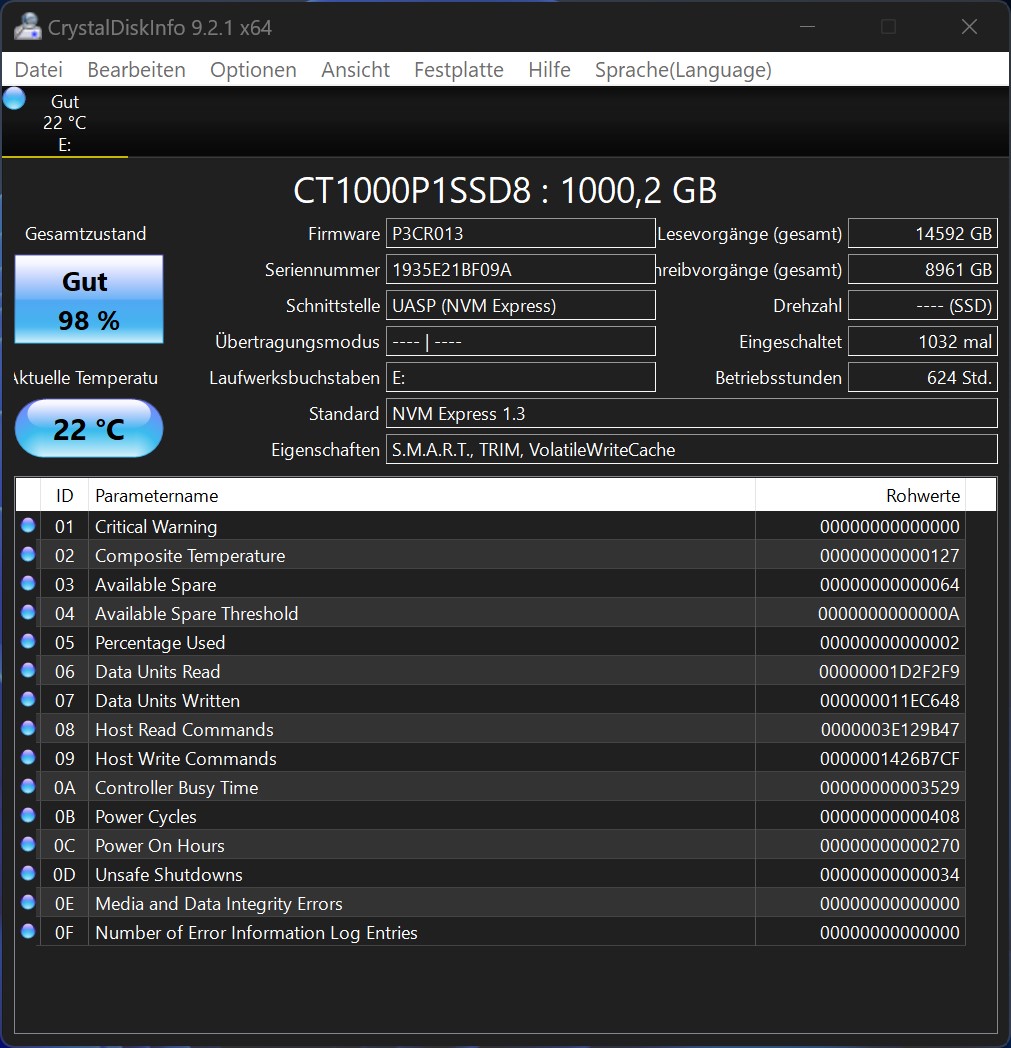Click the CrystalDiskInfo app icon in title bar

point(27,27)
